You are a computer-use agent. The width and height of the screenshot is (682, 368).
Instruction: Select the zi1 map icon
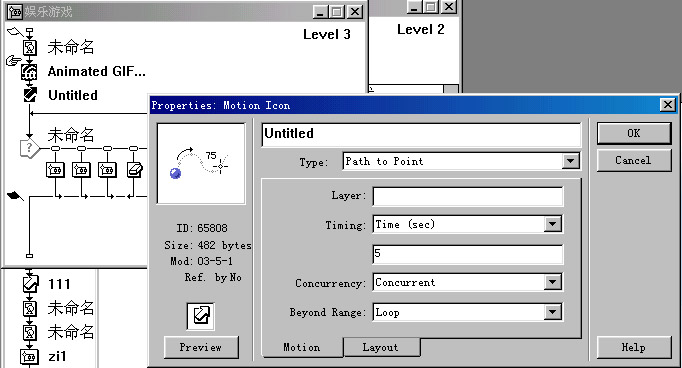pos(29,357)
